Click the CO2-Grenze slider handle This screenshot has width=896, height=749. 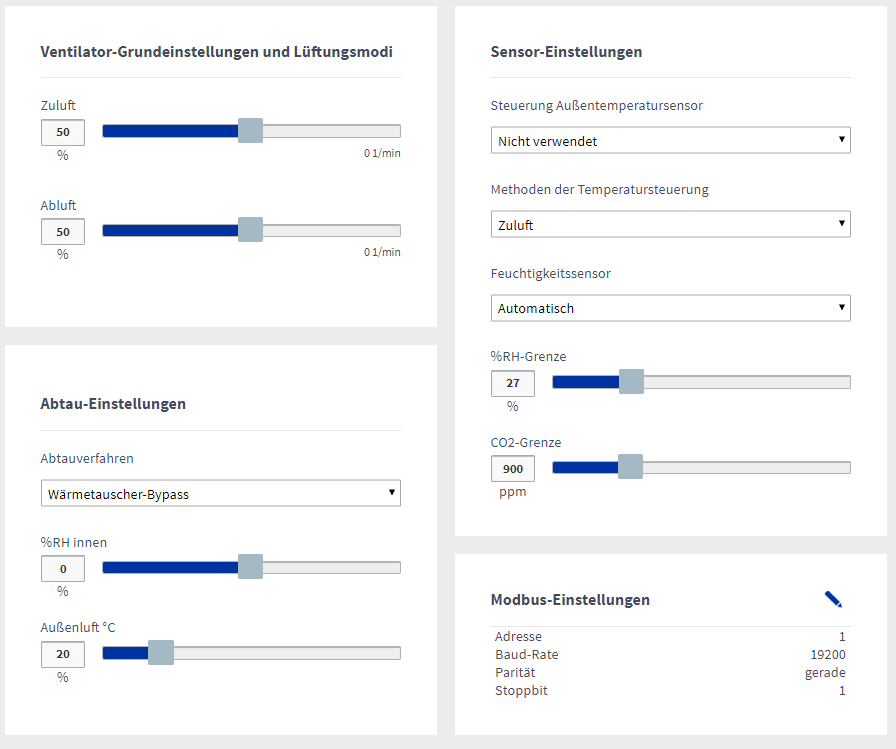pos(630,467)
